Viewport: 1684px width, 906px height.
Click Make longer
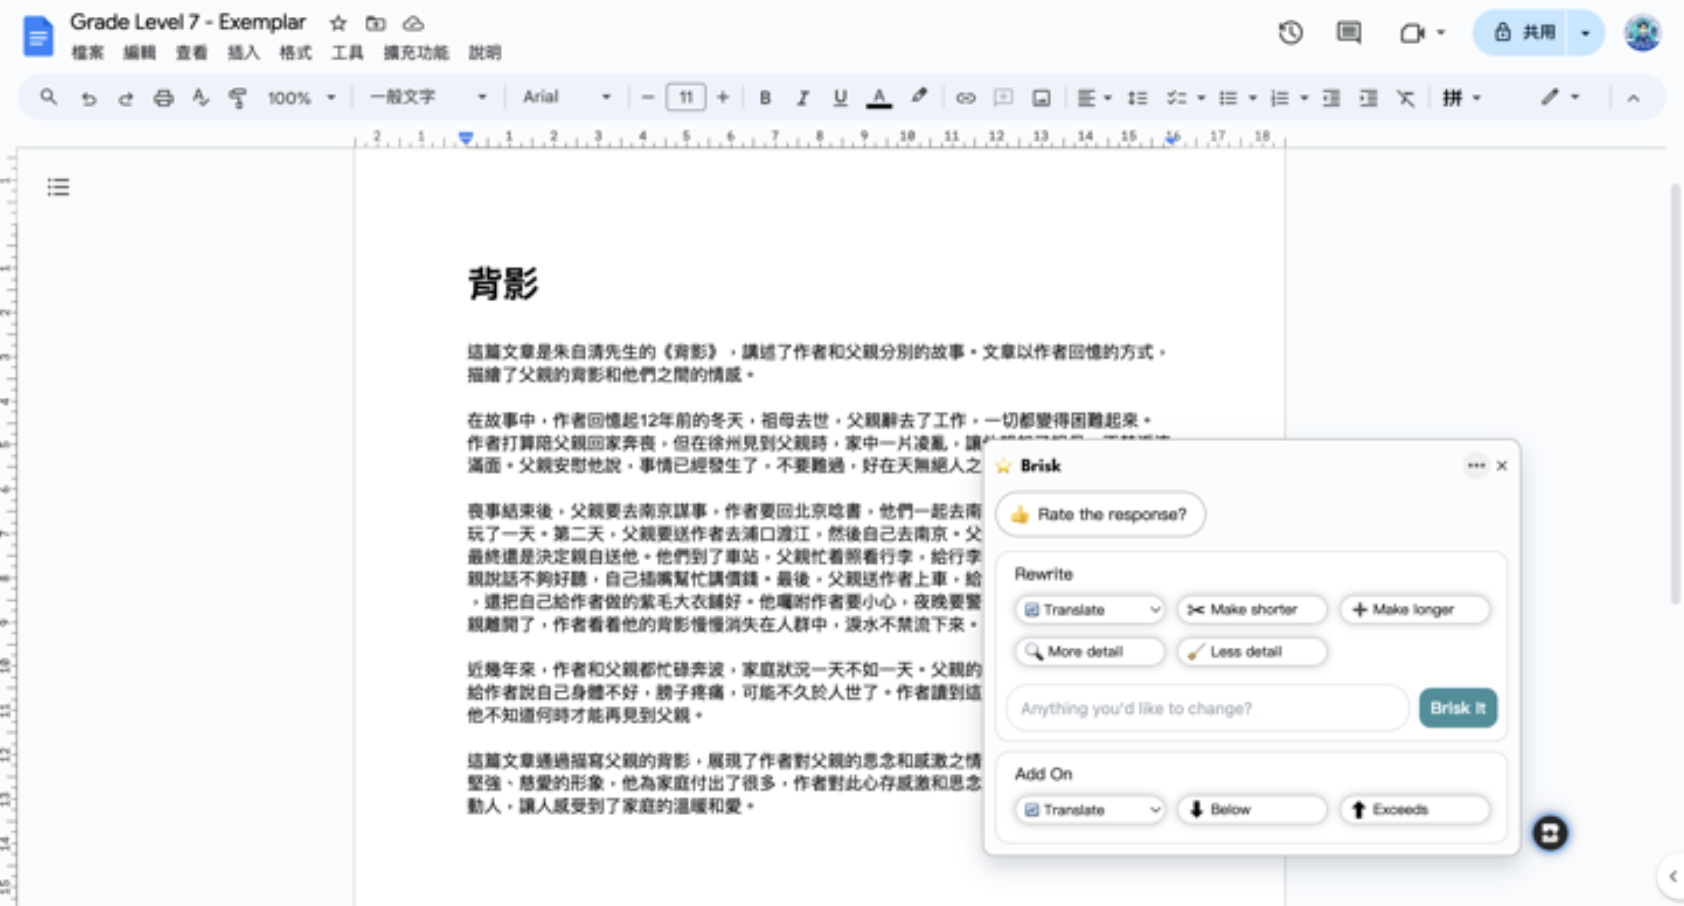coord(1414,609)
